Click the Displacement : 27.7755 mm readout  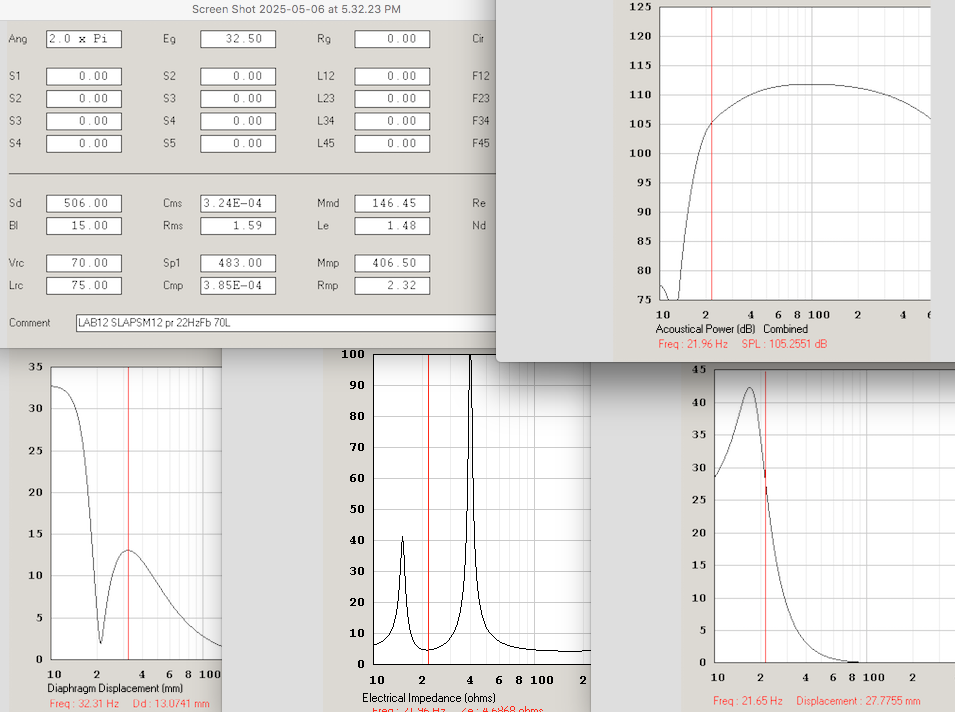[x=858, y=701]
